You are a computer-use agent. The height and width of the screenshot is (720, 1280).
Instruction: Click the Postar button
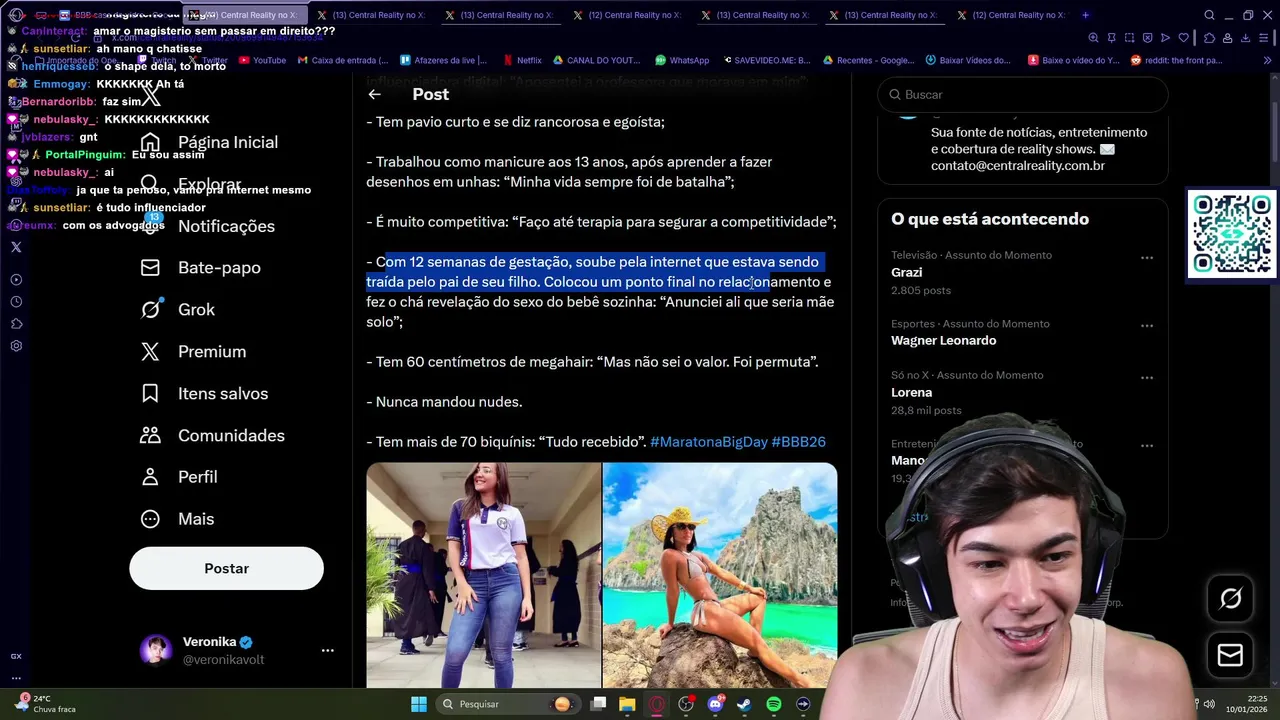coord(226,568)
